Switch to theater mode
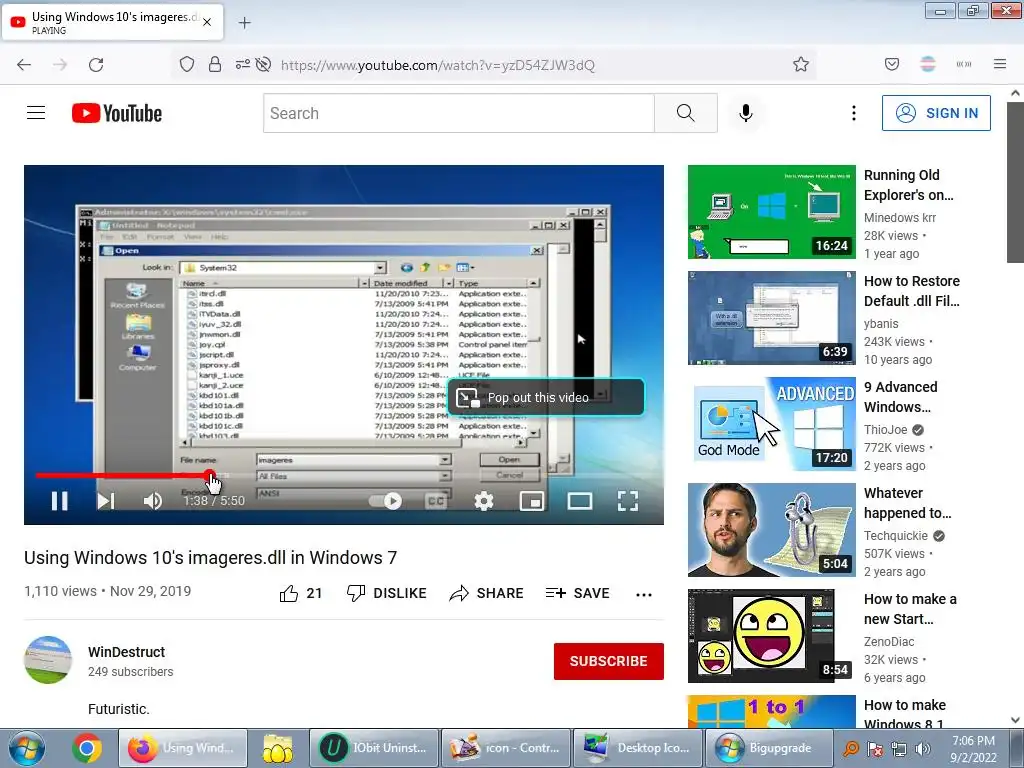 (579, 501)
